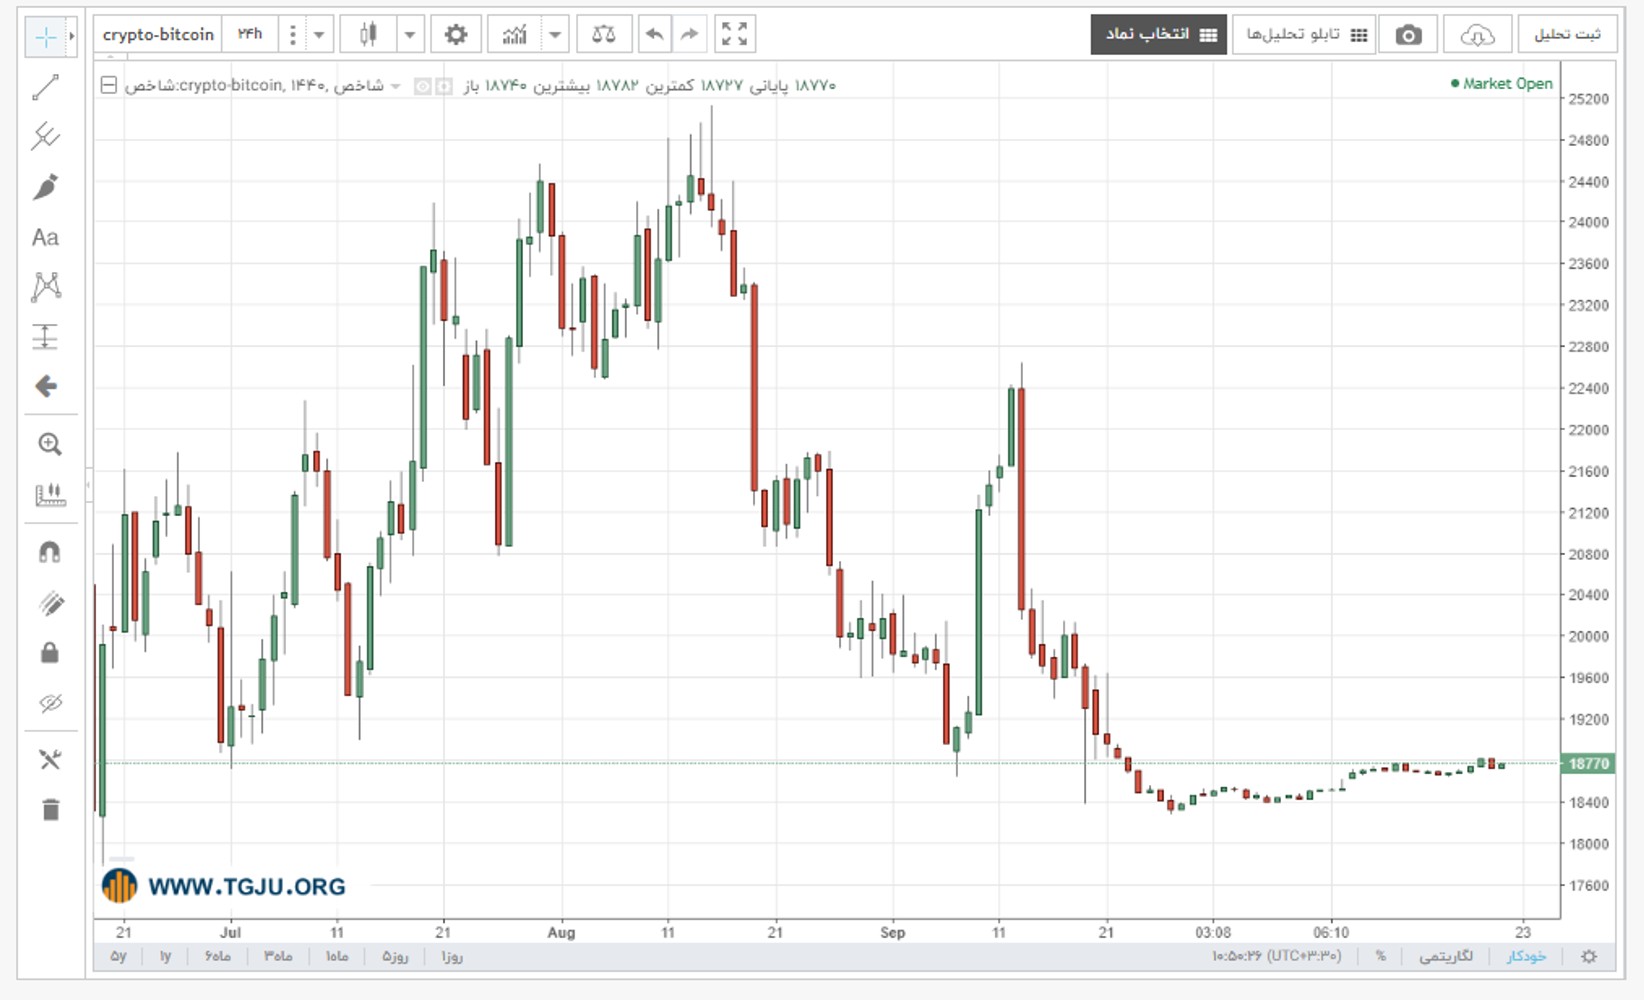Open chart properties gear icon
This screenshot has width=1644, height=1000.
456,35
